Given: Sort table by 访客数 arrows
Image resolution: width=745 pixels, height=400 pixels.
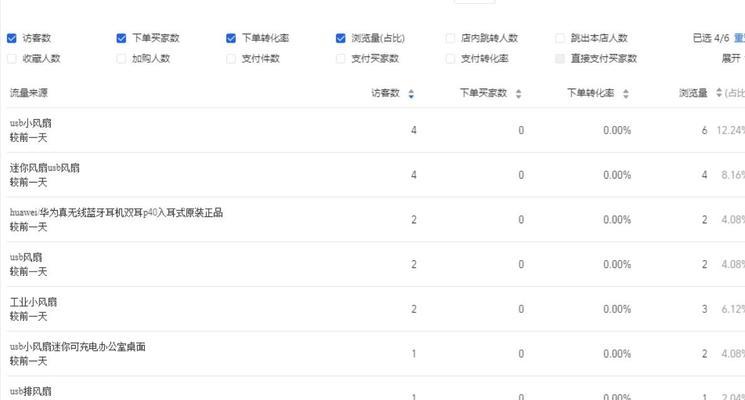Looking at the screenshot, I should [x=411, y=94].
